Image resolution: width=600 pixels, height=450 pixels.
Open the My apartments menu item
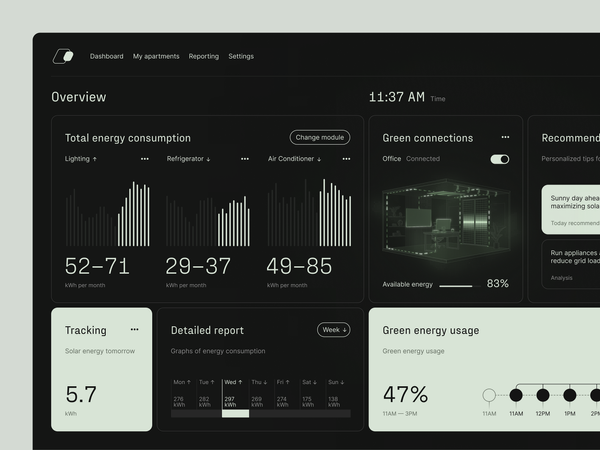(x=156, y=57)
